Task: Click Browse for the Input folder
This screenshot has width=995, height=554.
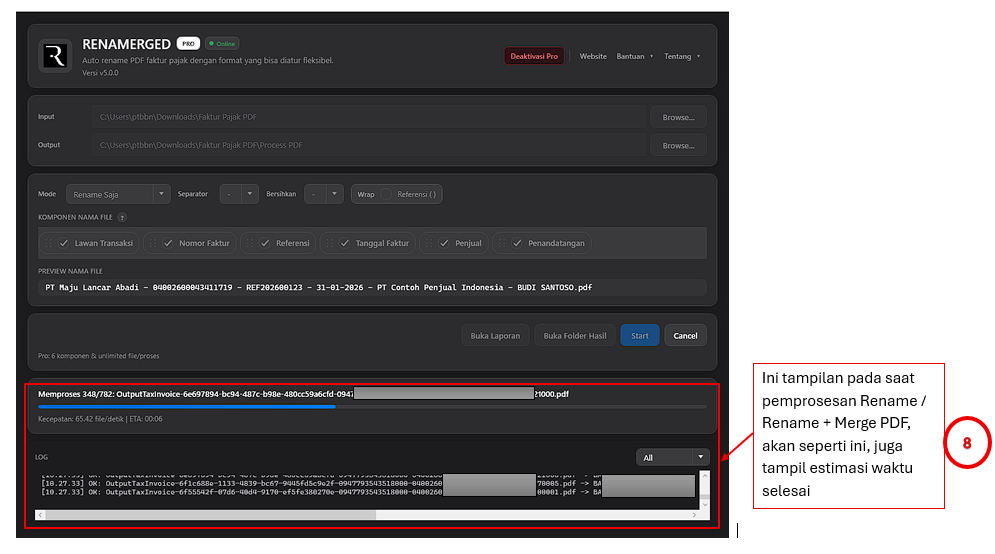Action: (678, 117)
